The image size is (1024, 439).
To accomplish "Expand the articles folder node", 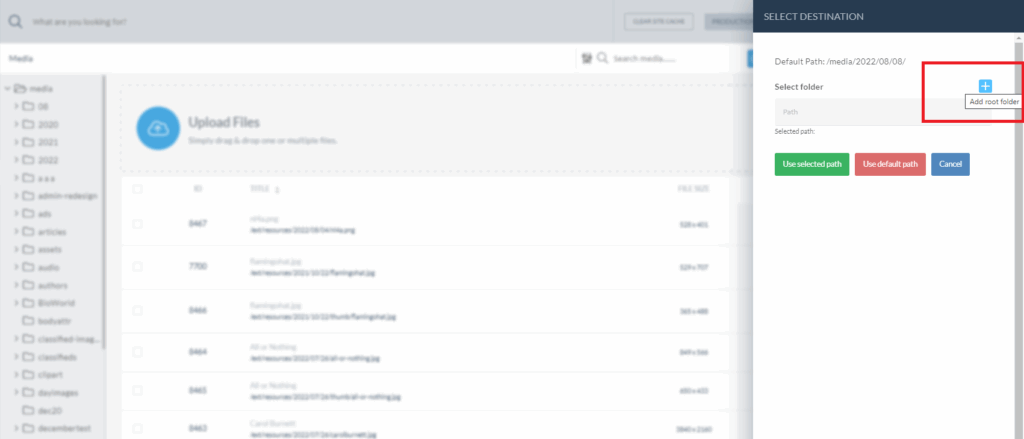I will click(x=16, y=231).
